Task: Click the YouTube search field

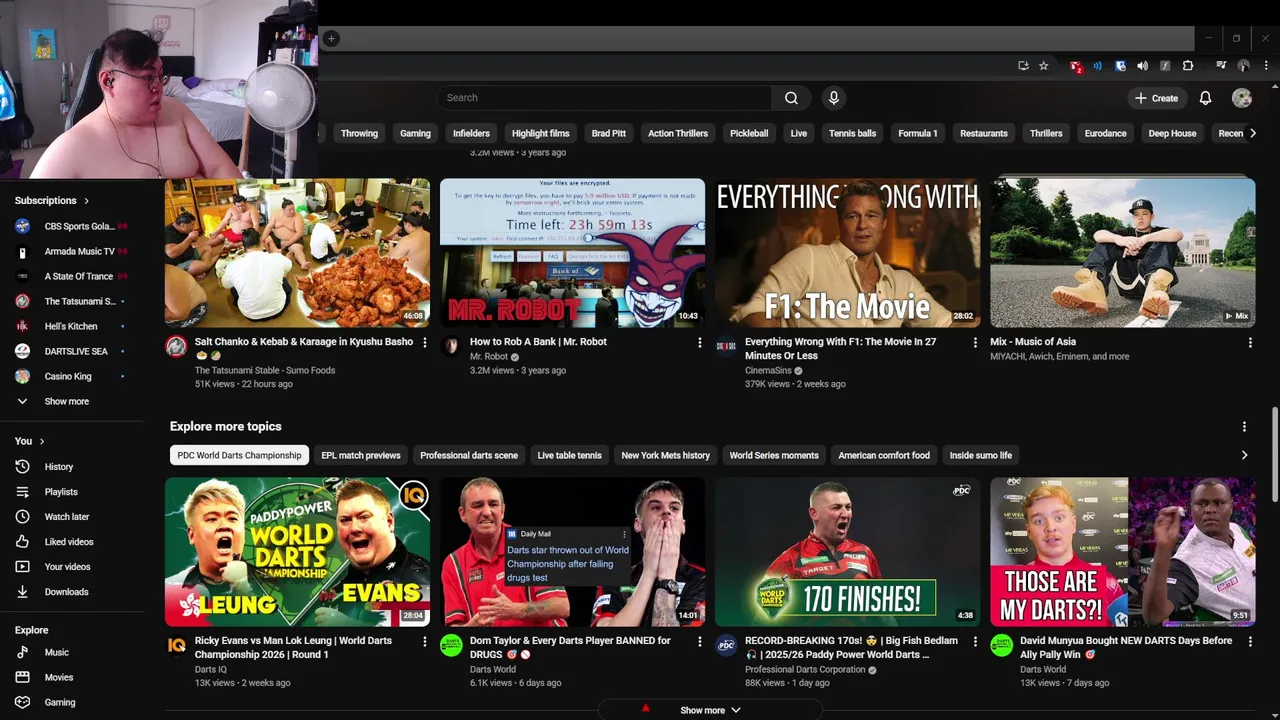Action: point(604,98)
